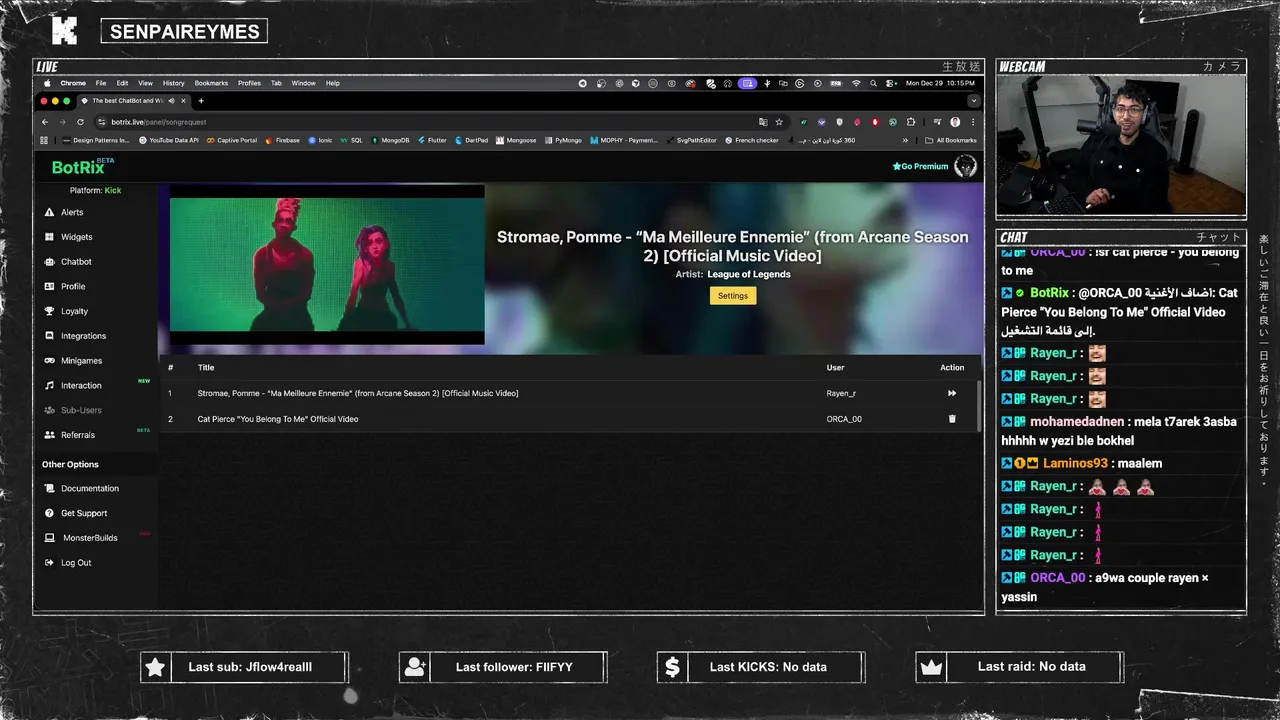Open the Apple menu
This screenshot has width=1280, height=720.
[47, 83]
